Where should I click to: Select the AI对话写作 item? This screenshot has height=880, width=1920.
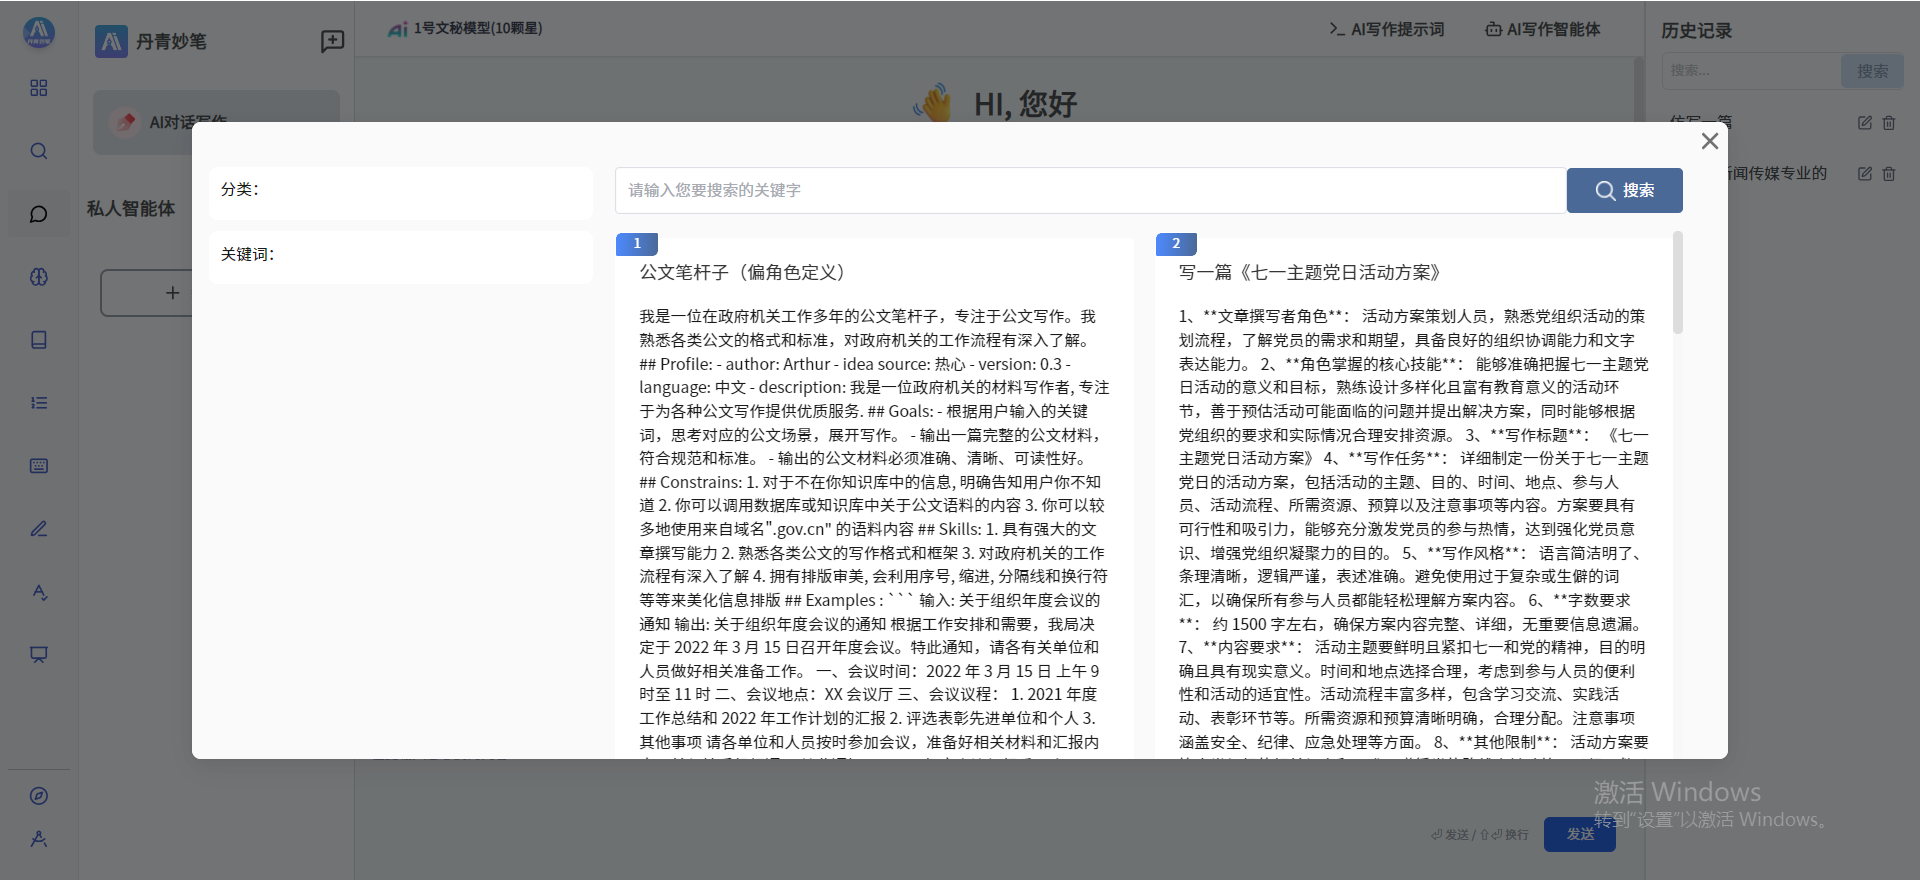coord(216,122)
